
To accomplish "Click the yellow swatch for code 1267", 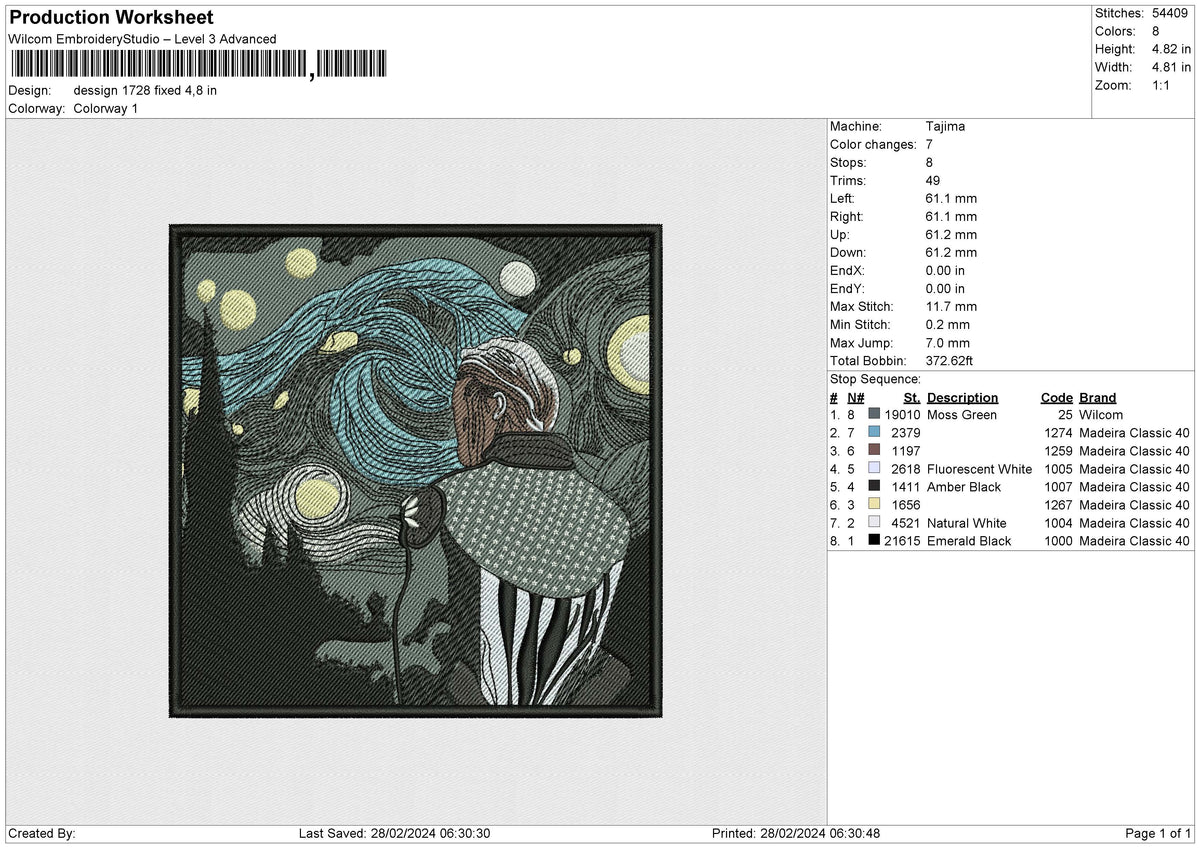I will point(874,505).
